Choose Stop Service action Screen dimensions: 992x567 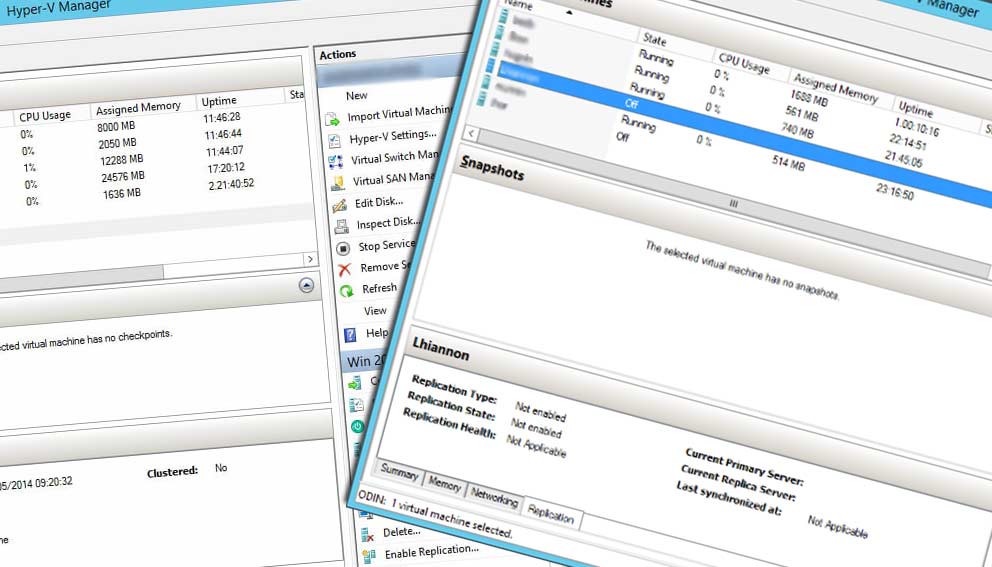click(387, 245)
